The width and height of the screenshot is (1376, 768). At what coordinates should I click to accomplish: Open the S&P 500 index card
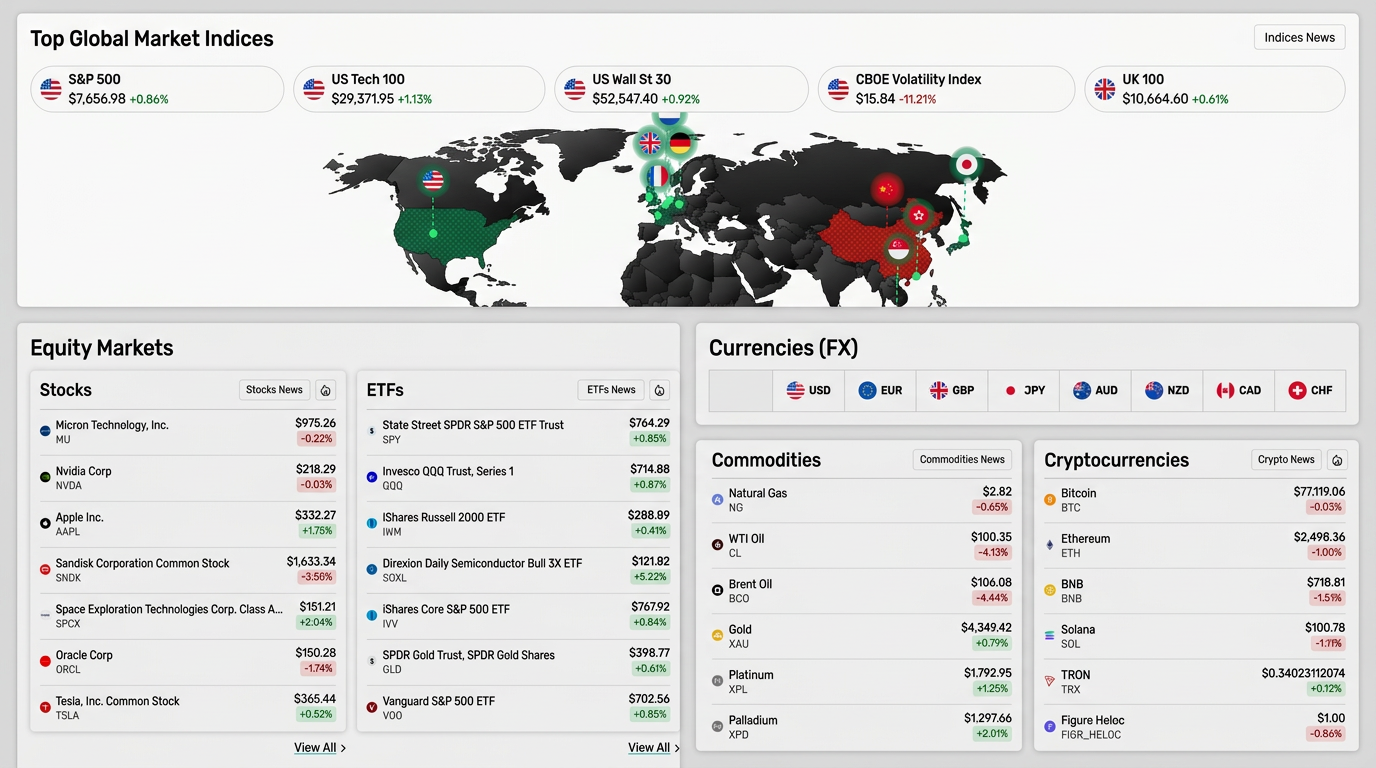pyautogui.click(x=157, y=89)
